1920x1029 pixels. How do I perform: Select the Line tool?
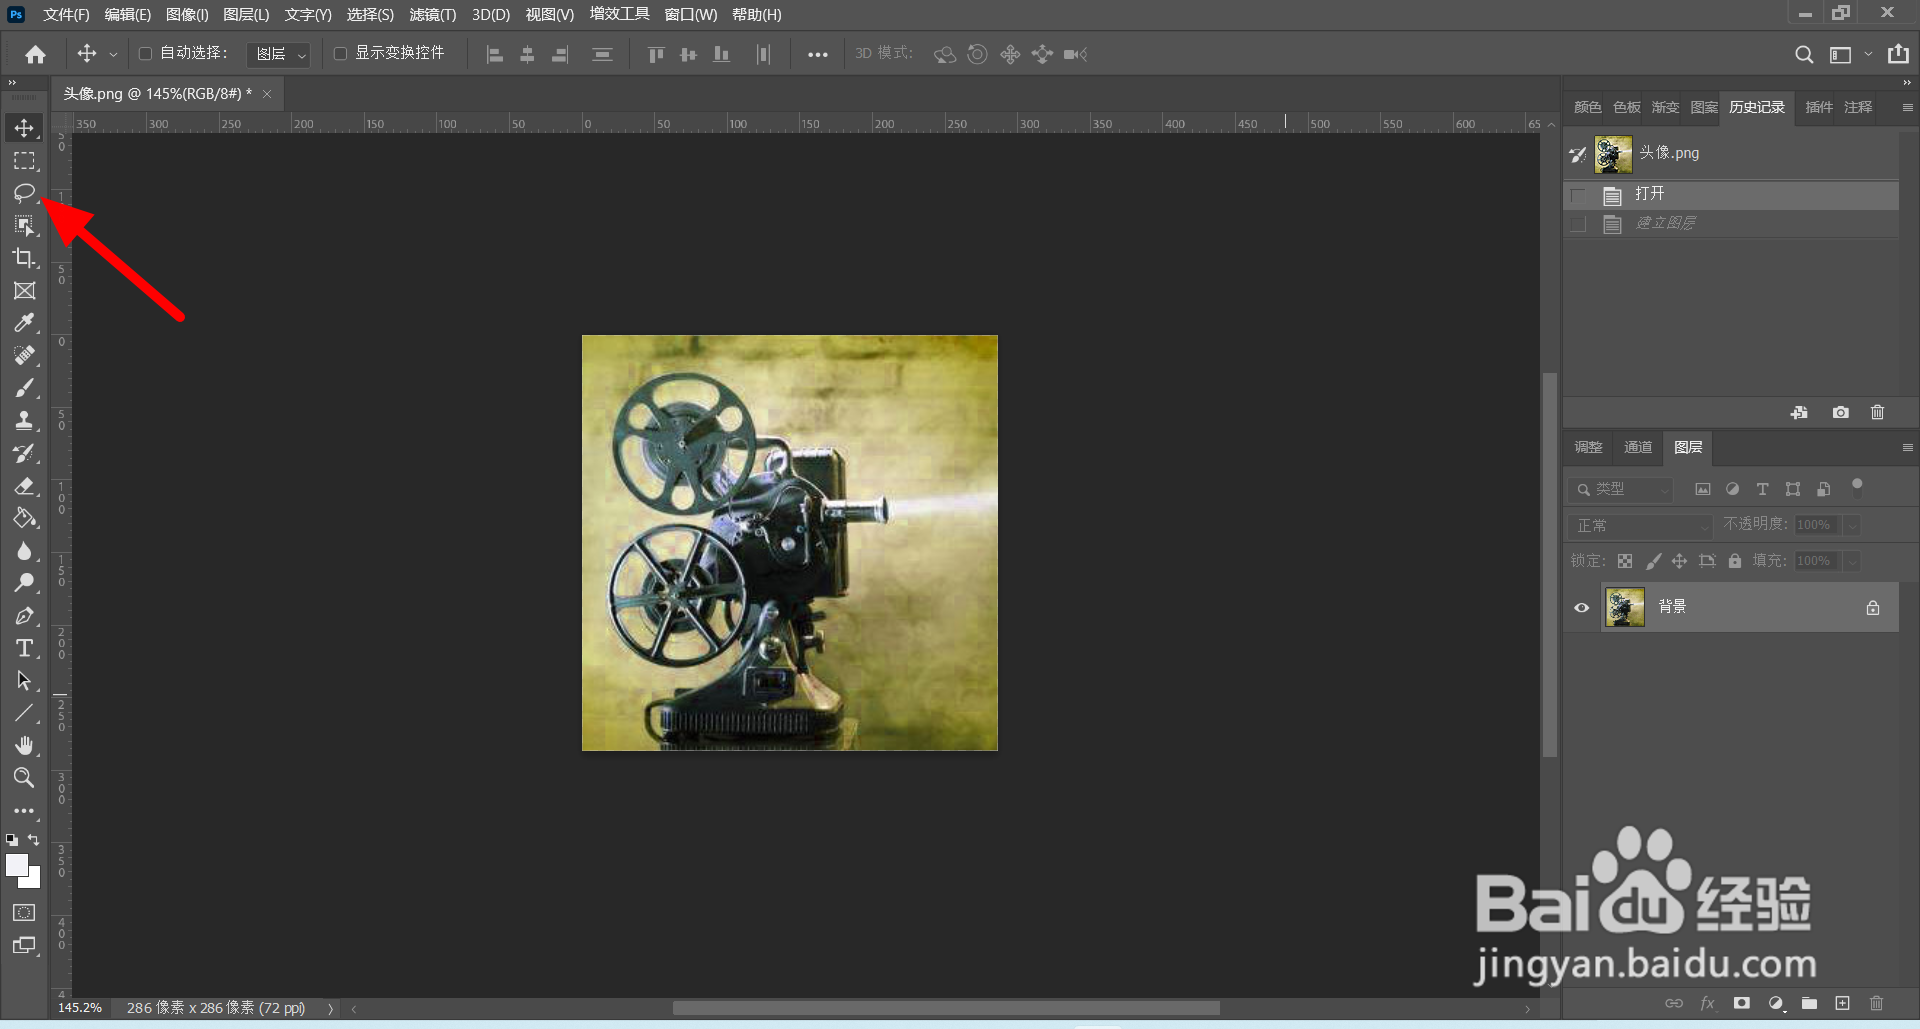(24, 713)
